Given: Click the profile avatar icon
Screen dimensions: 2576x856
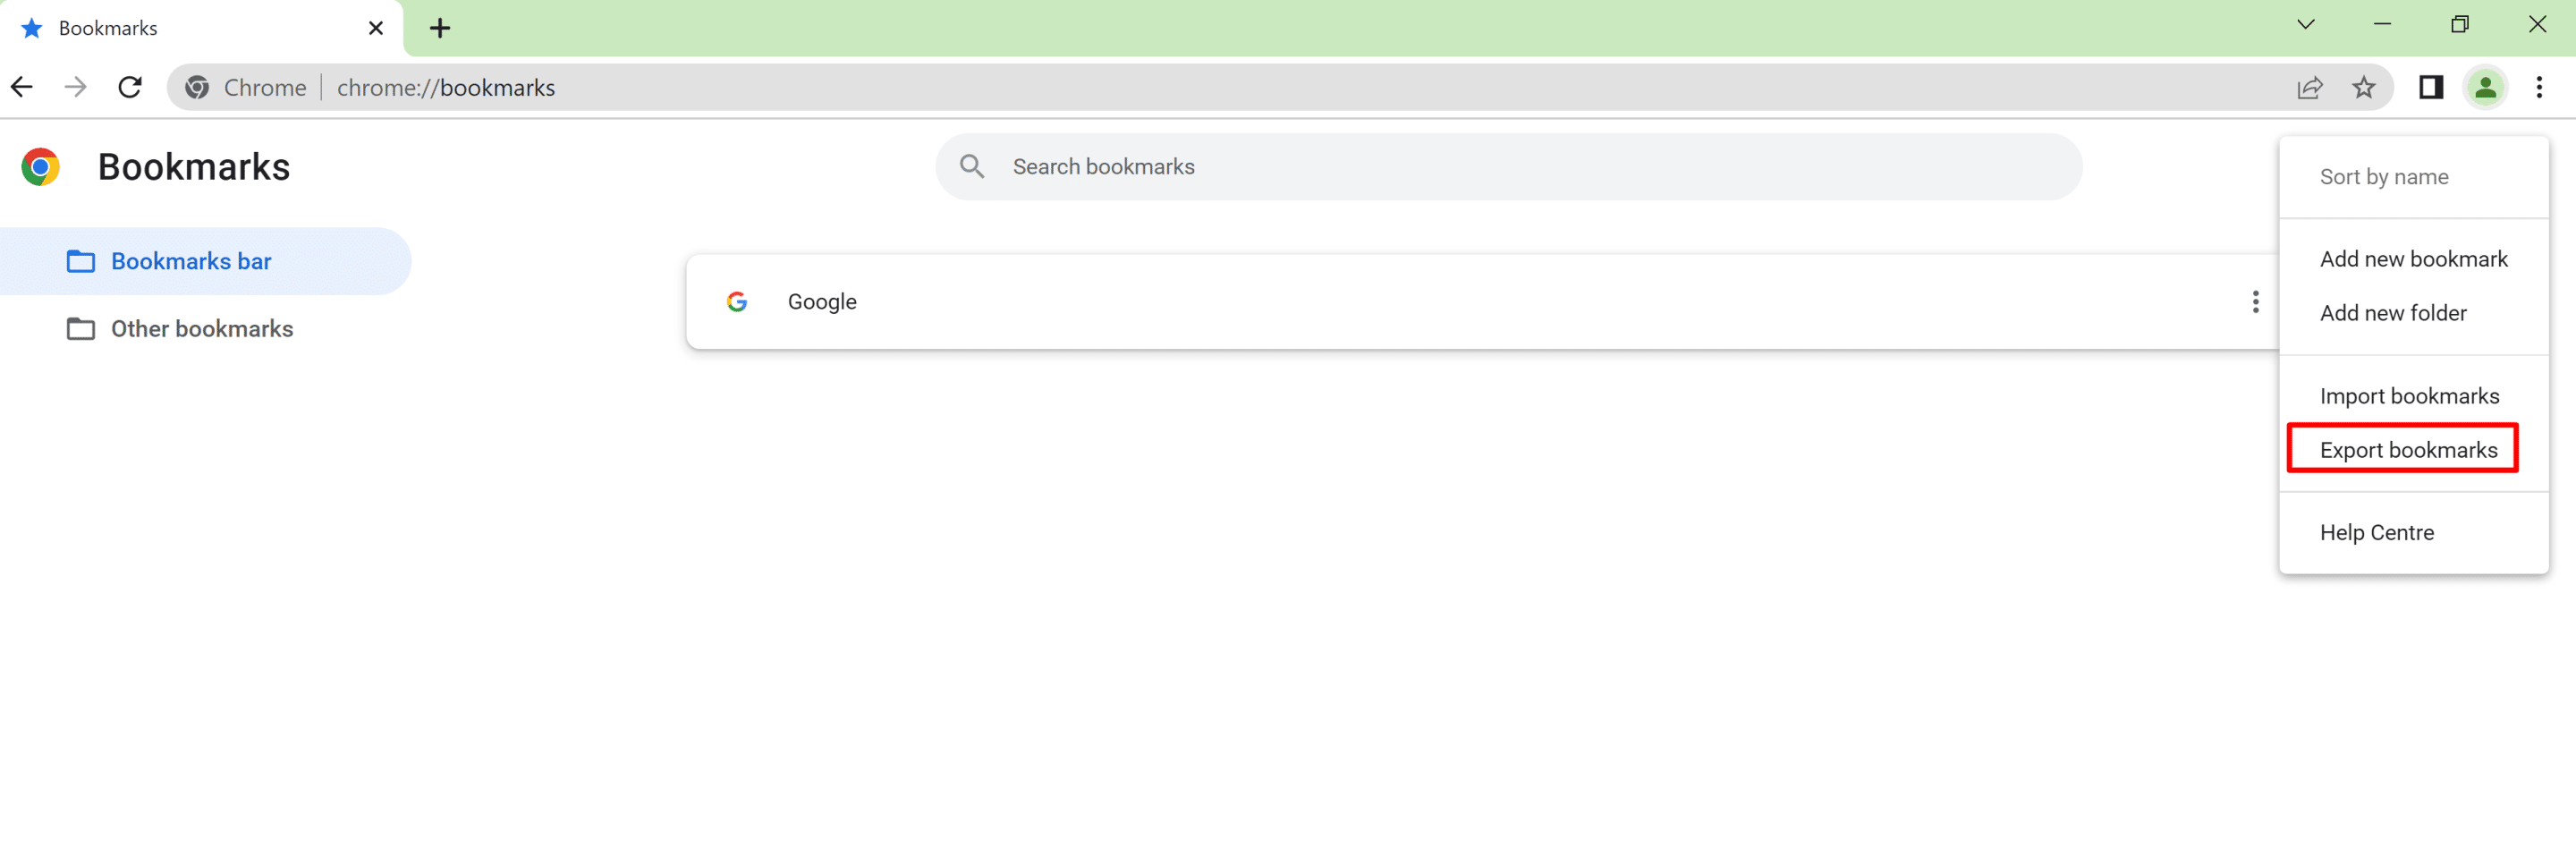Looking at the screenshot, I should click(x=2487, y=87).
